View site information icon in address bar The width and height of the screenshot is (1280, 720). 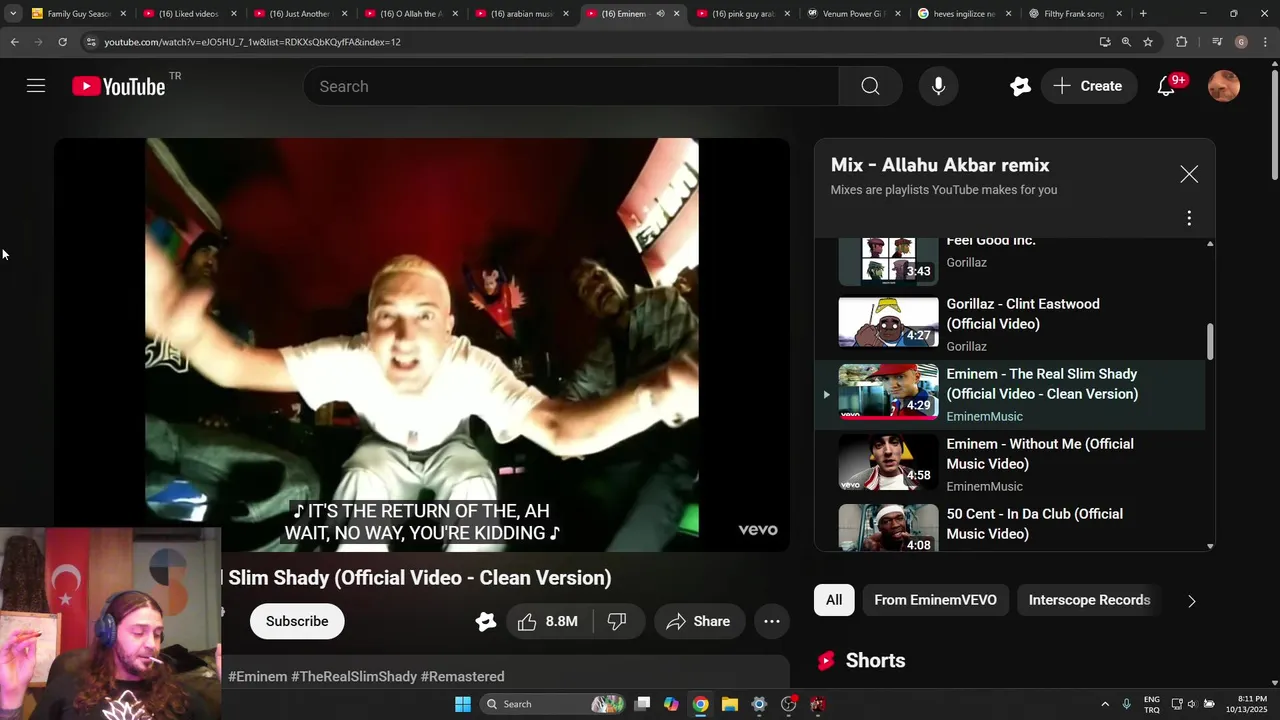(x=91, y=42)
